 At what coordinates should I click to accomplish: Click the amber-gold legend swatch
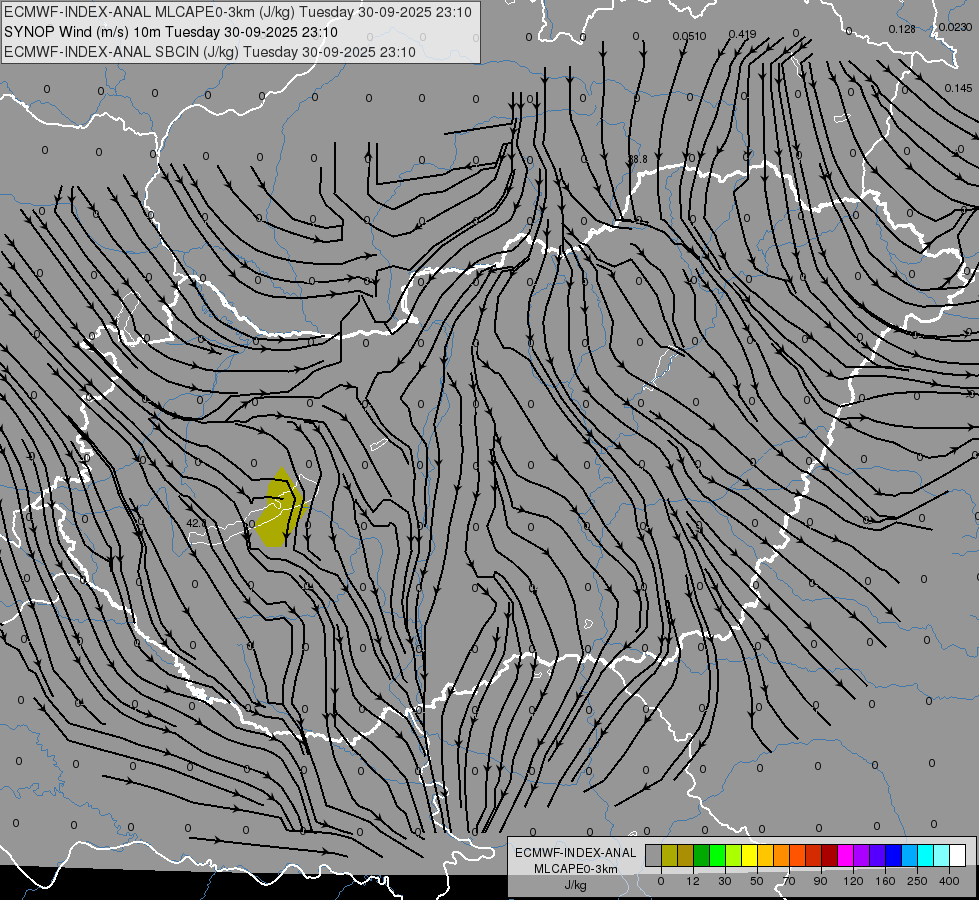[x=765, y=855]
